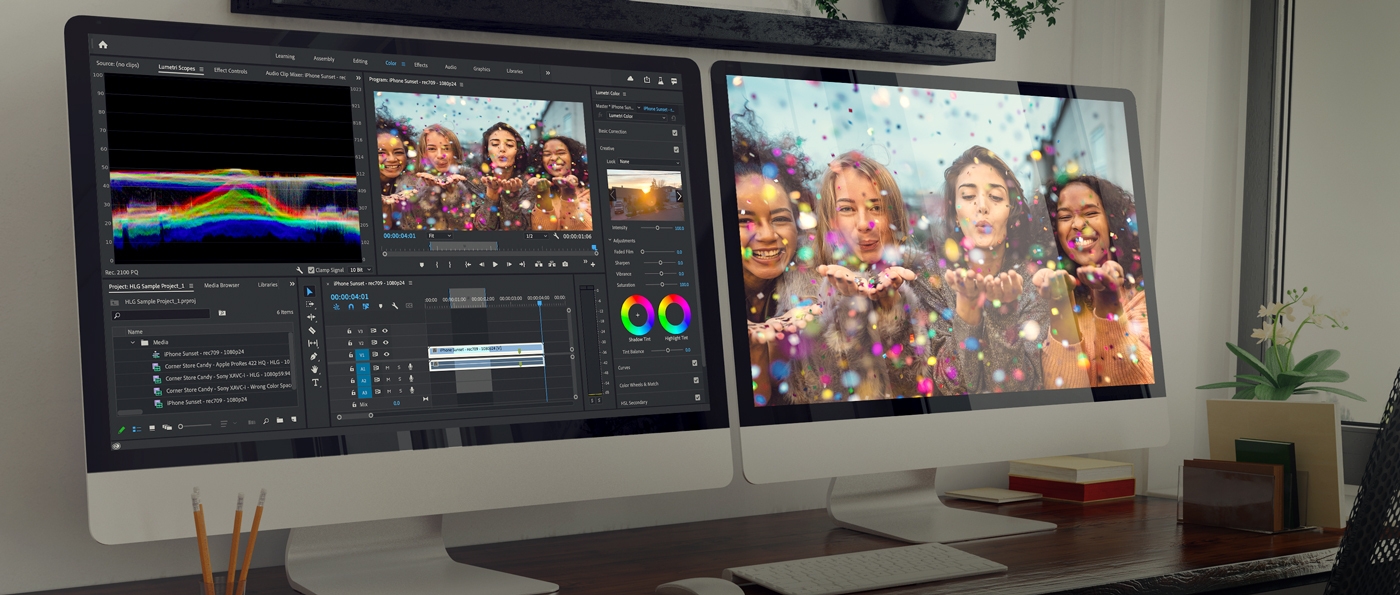The image size is (1400, 595).
Task: Click the Home icon in the top bar
Action: tap(103, 44)
